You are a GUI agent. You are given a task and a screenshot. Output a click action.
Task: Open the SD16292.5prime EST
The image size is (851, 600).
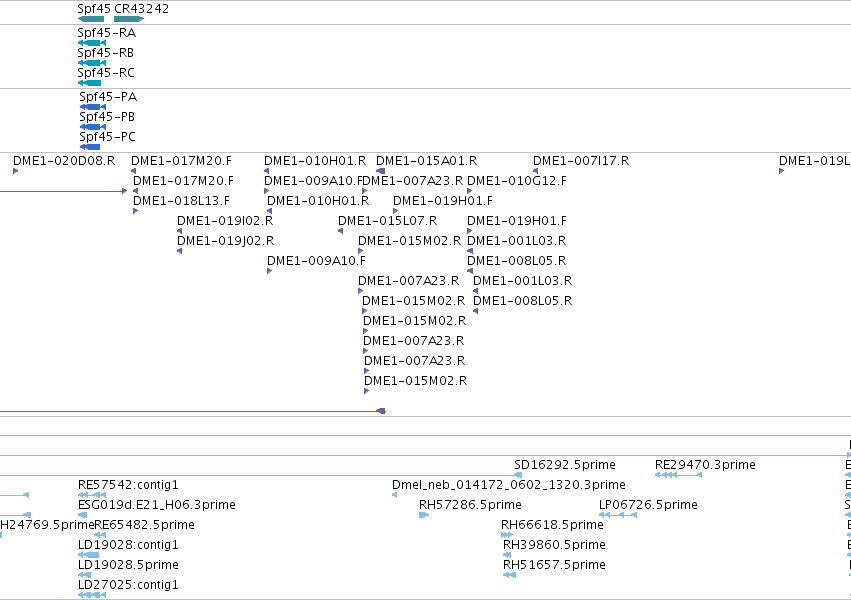pos(518,475)
